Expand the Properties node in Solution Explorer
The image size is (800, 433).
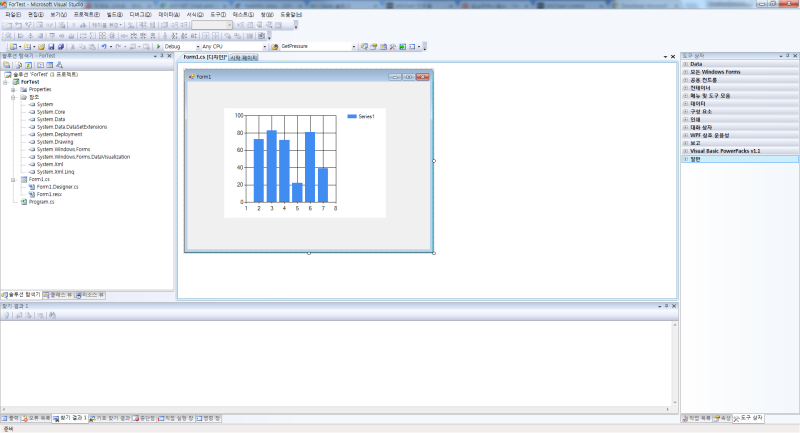pos(13,89)
